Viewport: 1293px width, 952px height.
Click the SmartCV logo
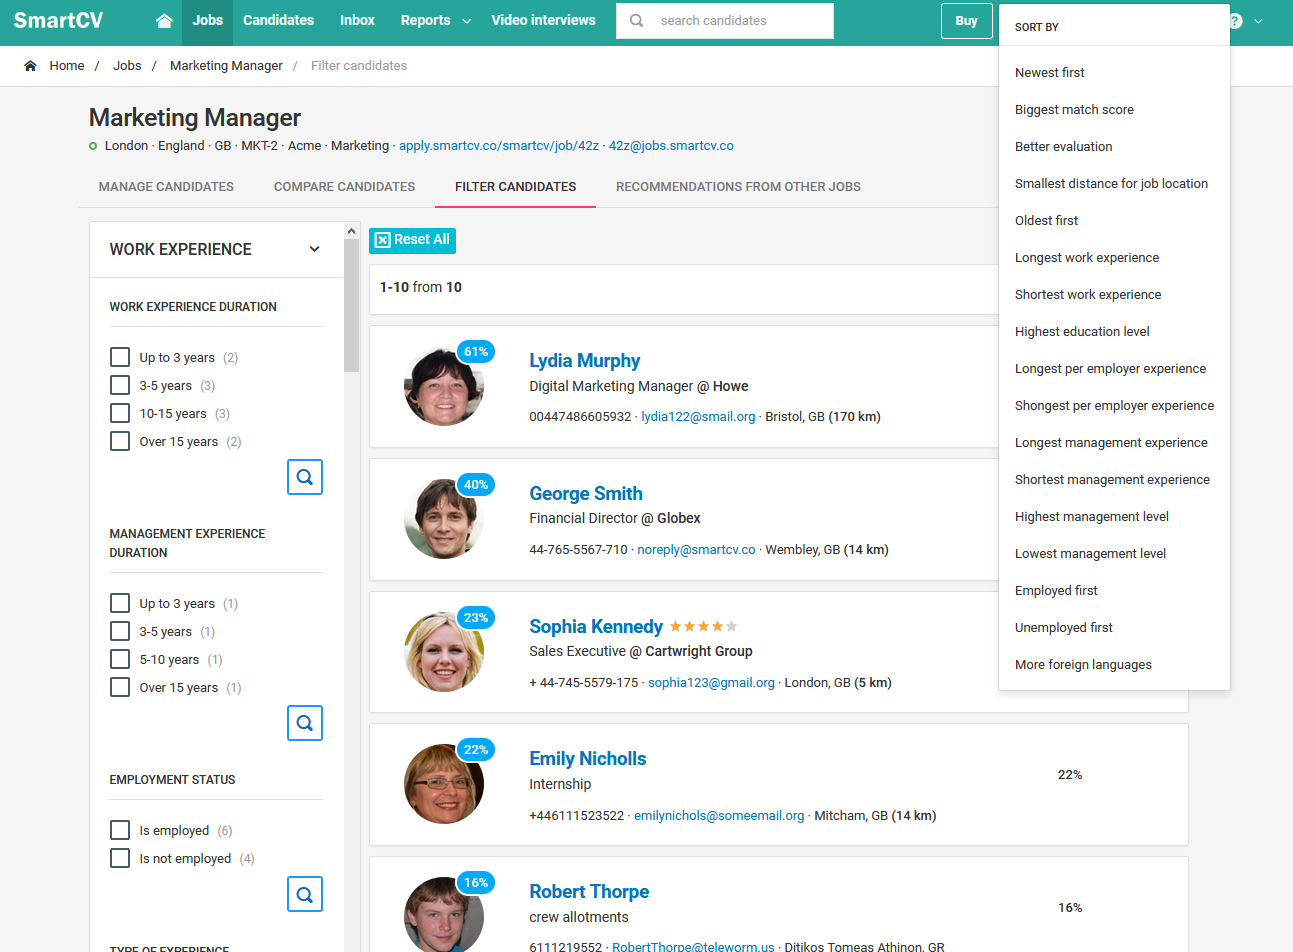(58, 20)
